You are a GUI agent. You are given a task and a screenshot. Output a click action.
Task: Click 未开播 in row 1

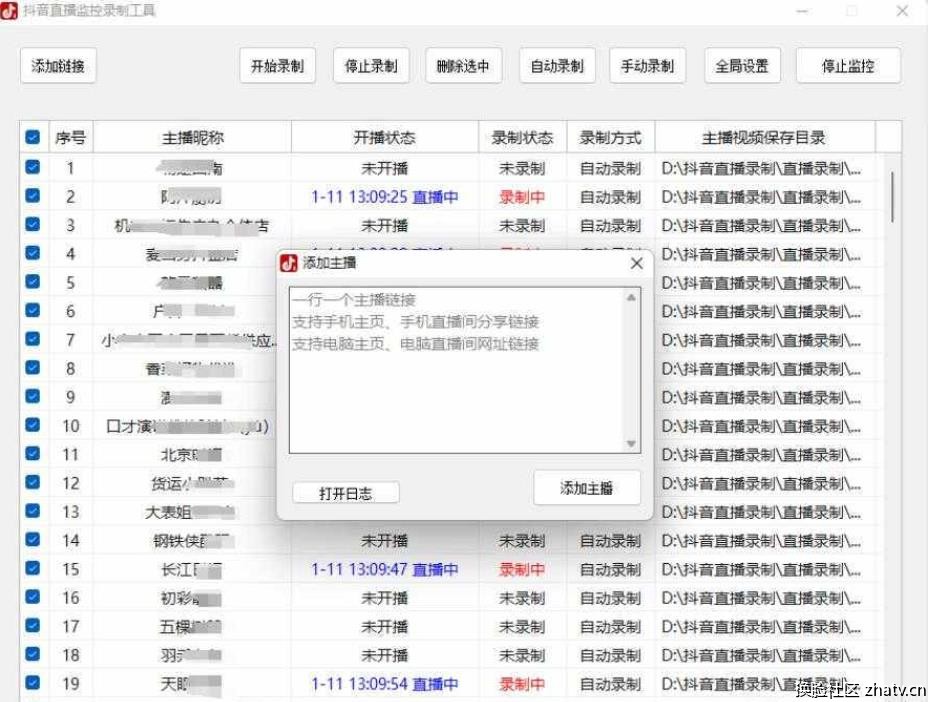pyautogui.click(x=385, y=168)
